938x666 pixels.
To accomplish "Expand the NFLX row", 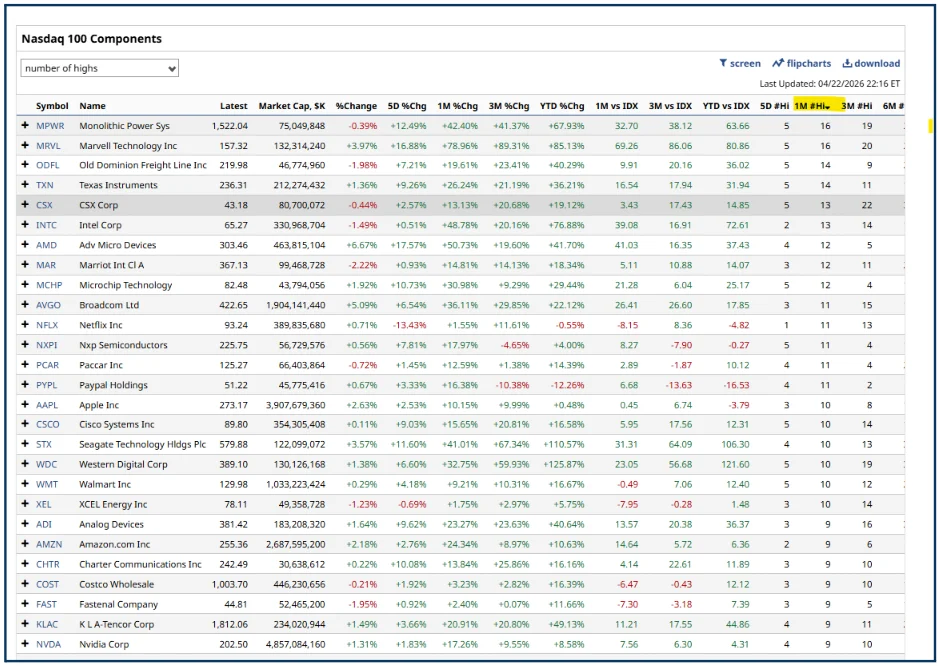I will (x=25, y=325).
